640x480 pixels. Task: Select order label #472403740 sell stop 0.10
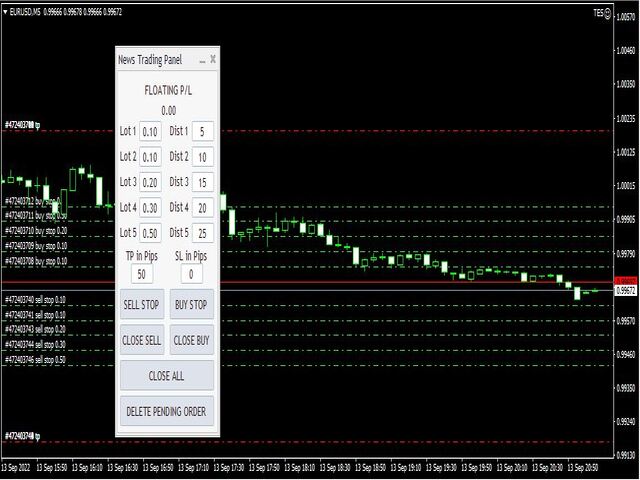pyautogui.click(x=36, y=300)
